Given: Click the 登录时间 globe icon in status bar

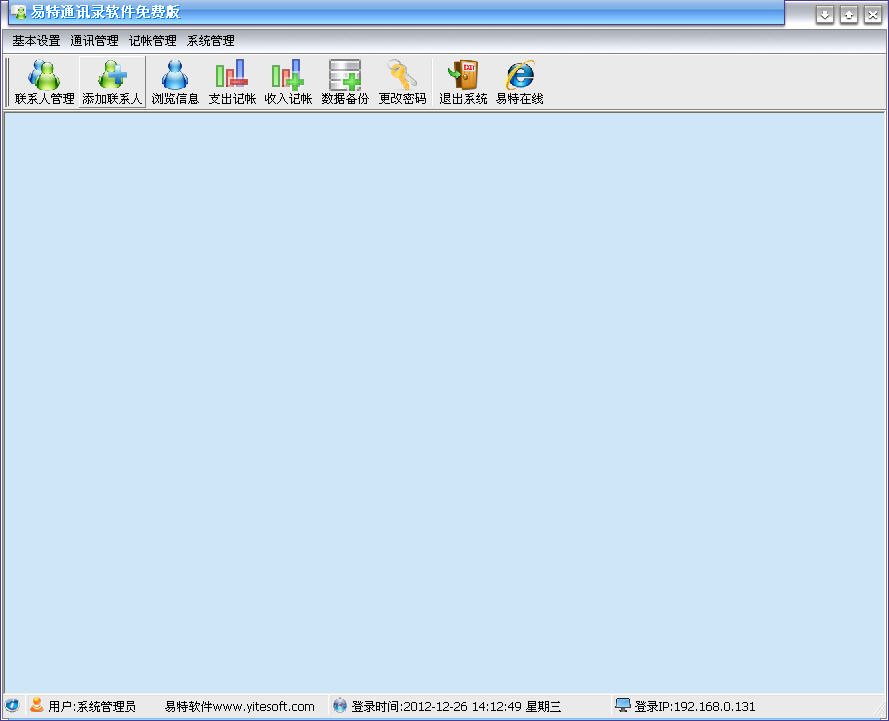Looking at the screenshot, I should tap(340, 706).
